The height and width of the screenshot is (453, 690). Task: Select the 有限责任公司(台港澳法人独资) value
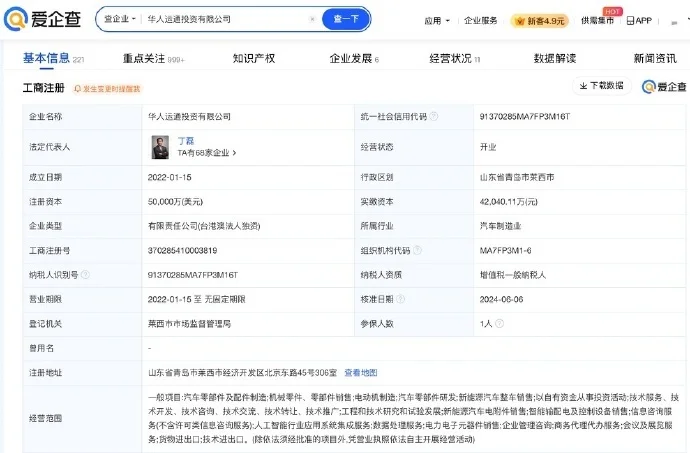(x=204, y=226)
